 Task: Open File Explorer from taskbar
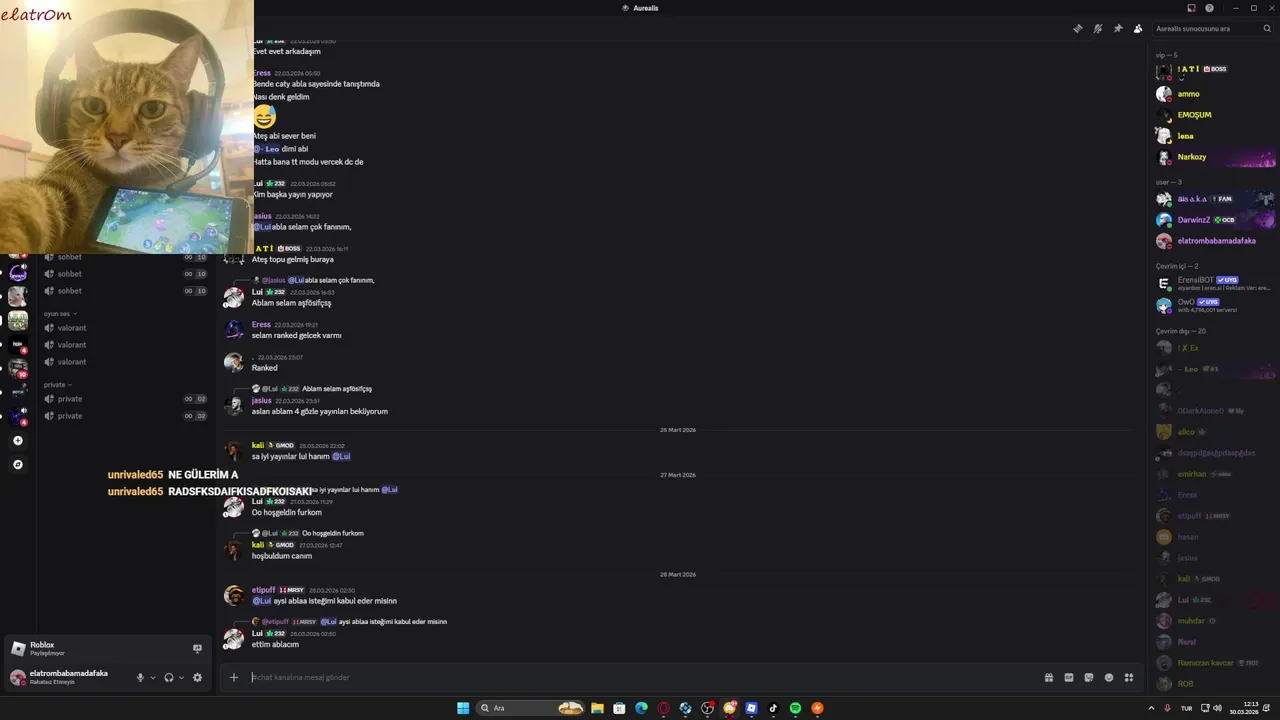click(x=597, y=708)
